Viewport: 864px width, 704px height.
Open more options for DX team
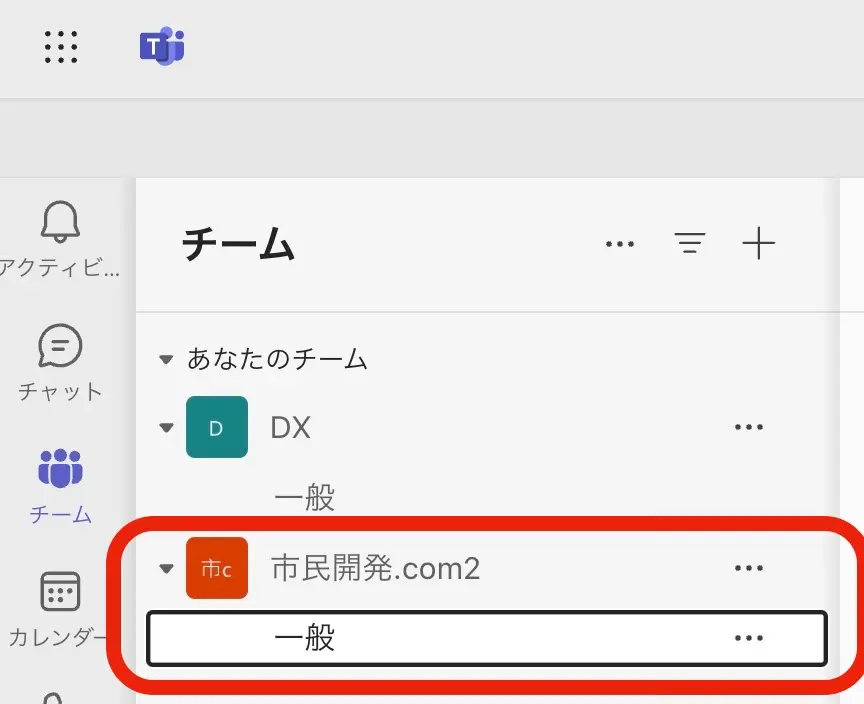[748, 428]
